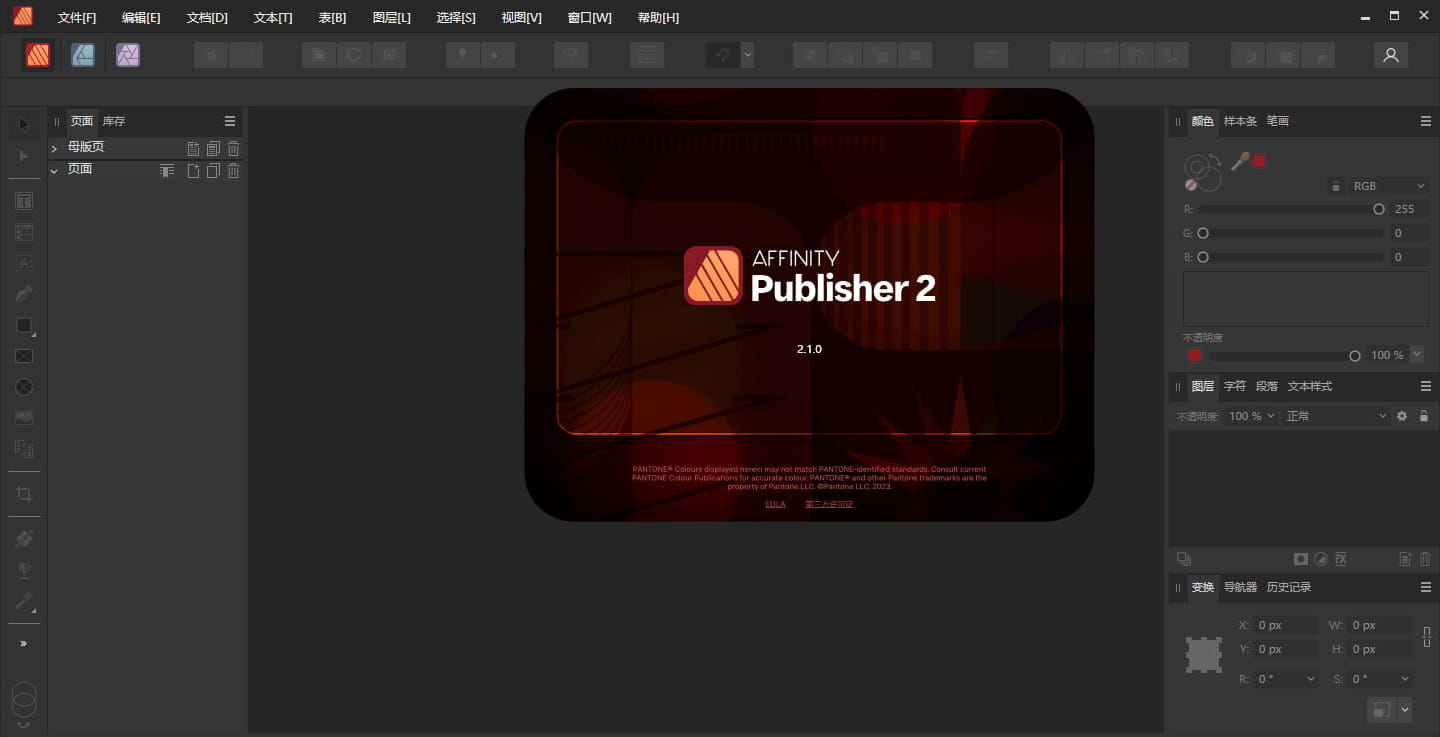Toggle the layer lock icon

point(1424,416)
